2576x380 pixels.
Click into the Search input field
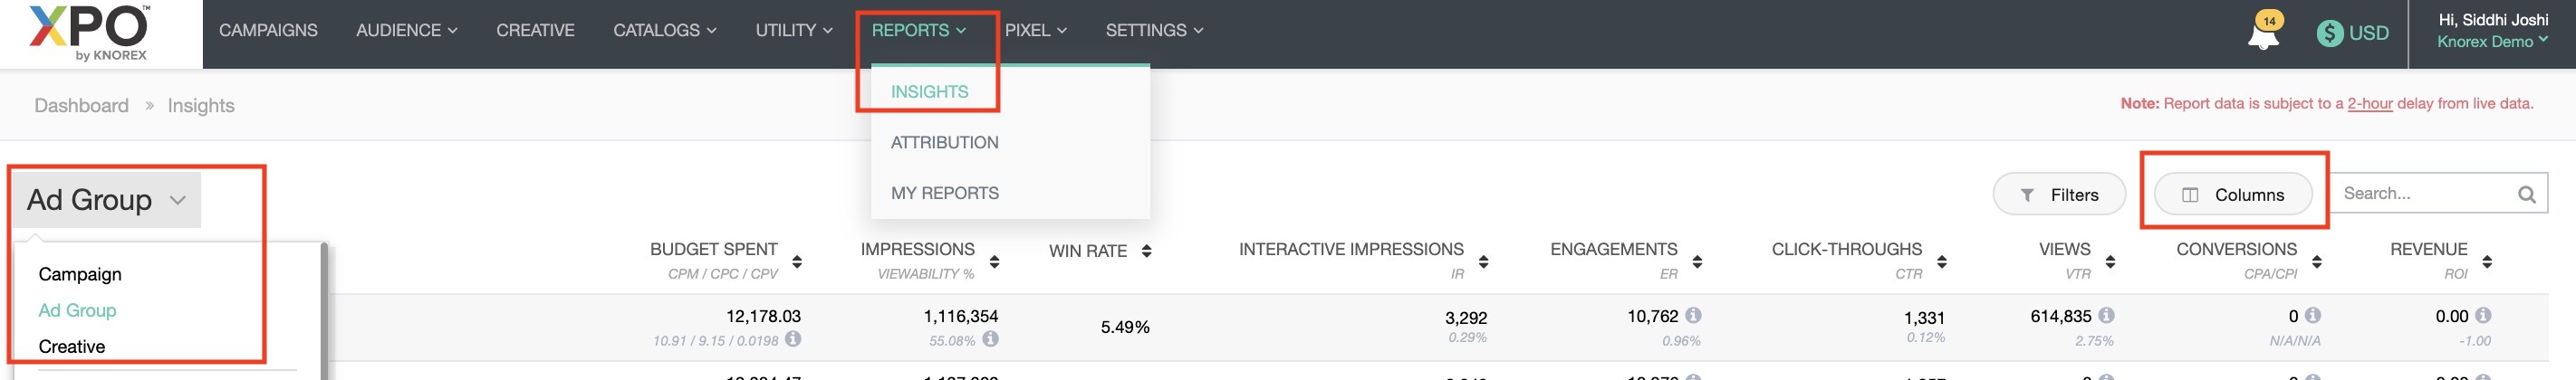pyautogui.click(x=2420, y=194)
